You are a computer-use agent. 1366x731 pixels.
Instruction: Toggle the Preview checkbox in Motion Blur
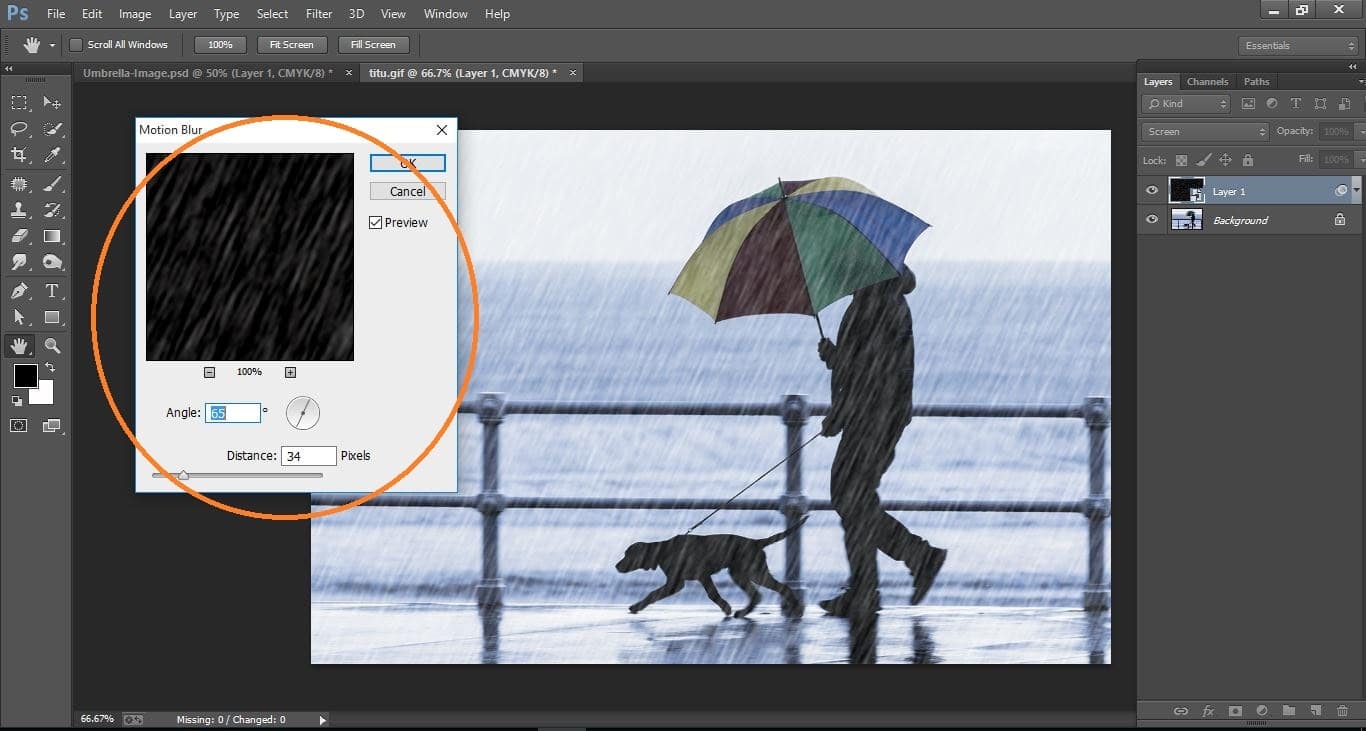click(373, 222)
